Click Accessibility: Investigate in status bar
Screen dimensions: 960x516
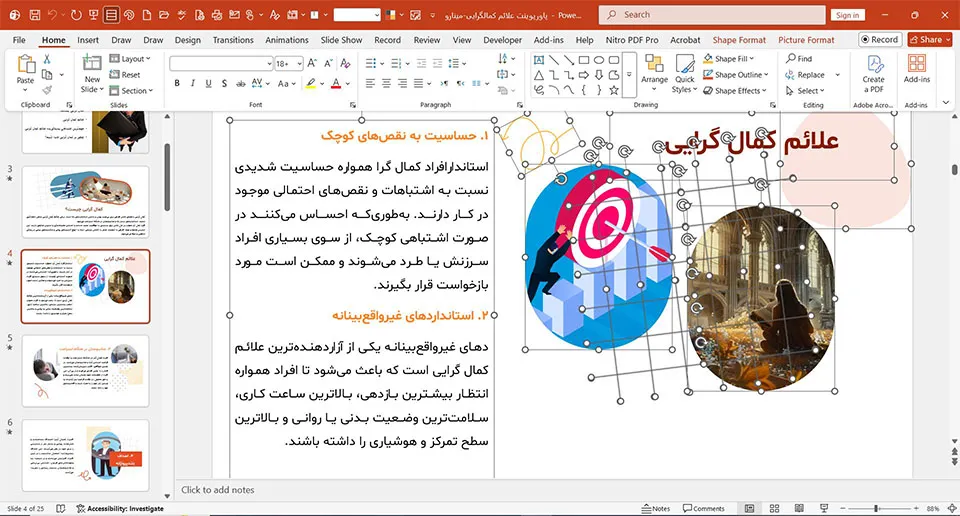tap(120, 509)
